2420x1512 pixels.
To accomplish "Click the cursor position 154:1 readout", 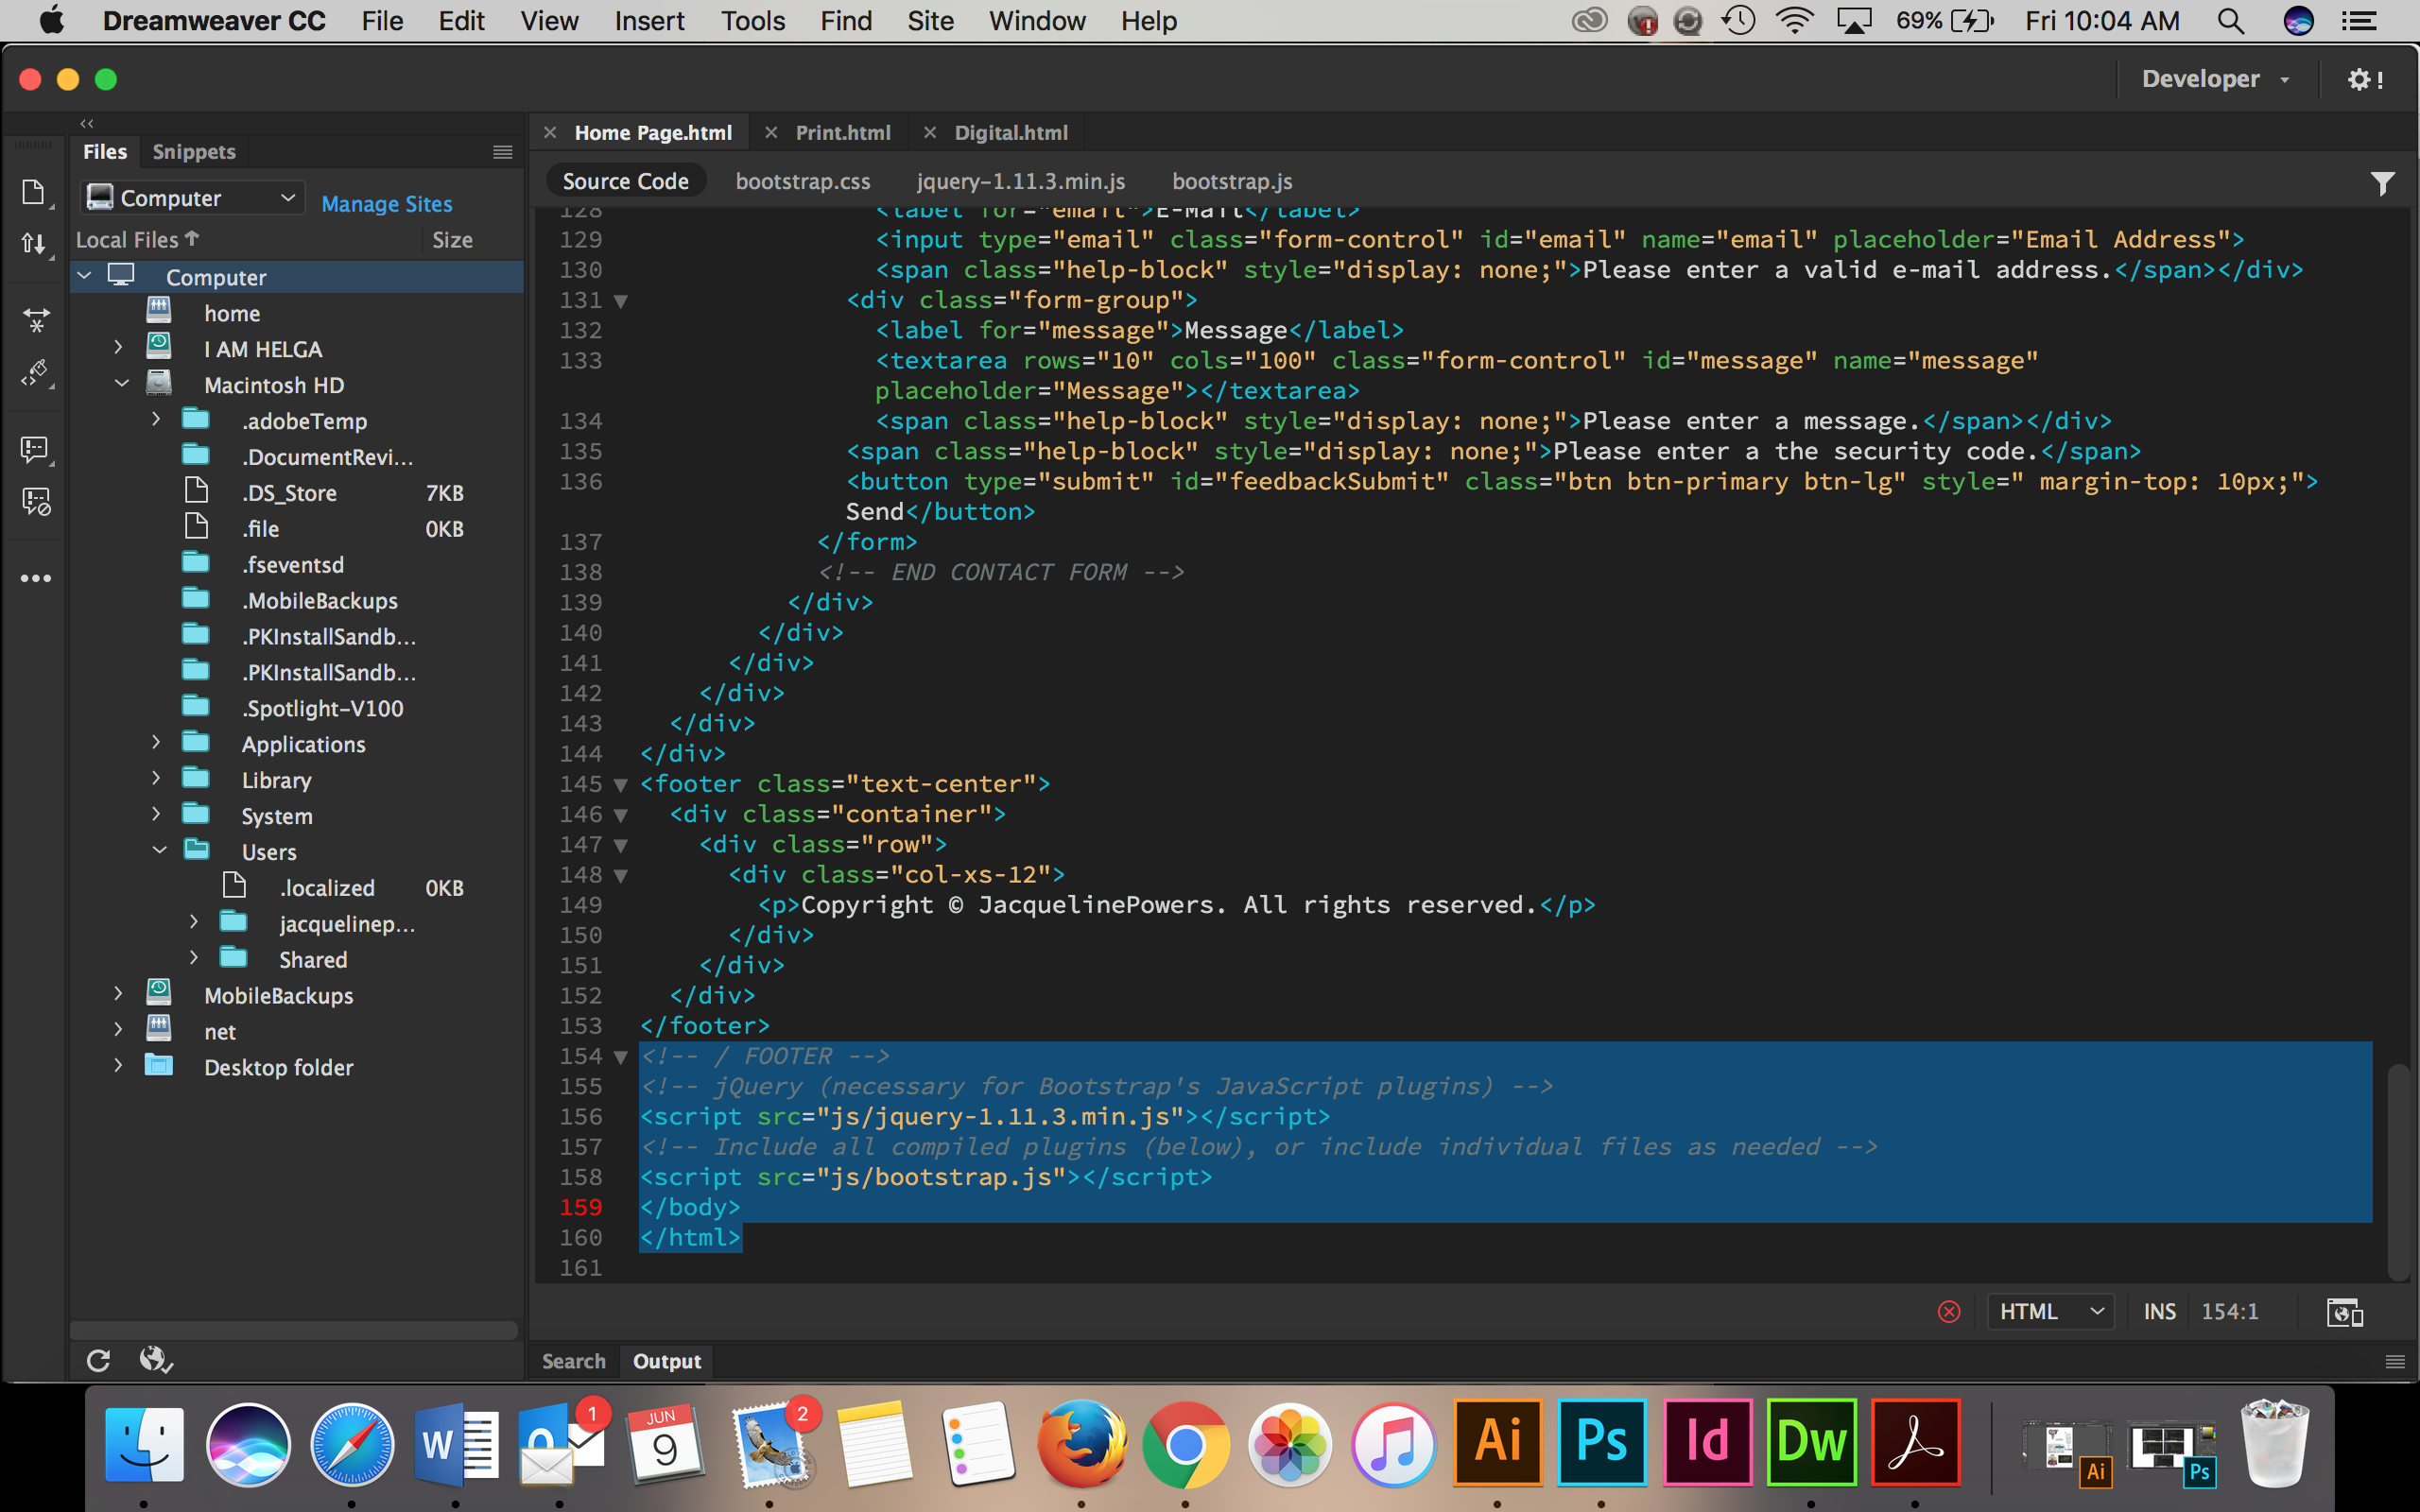I will 2230,1311.
